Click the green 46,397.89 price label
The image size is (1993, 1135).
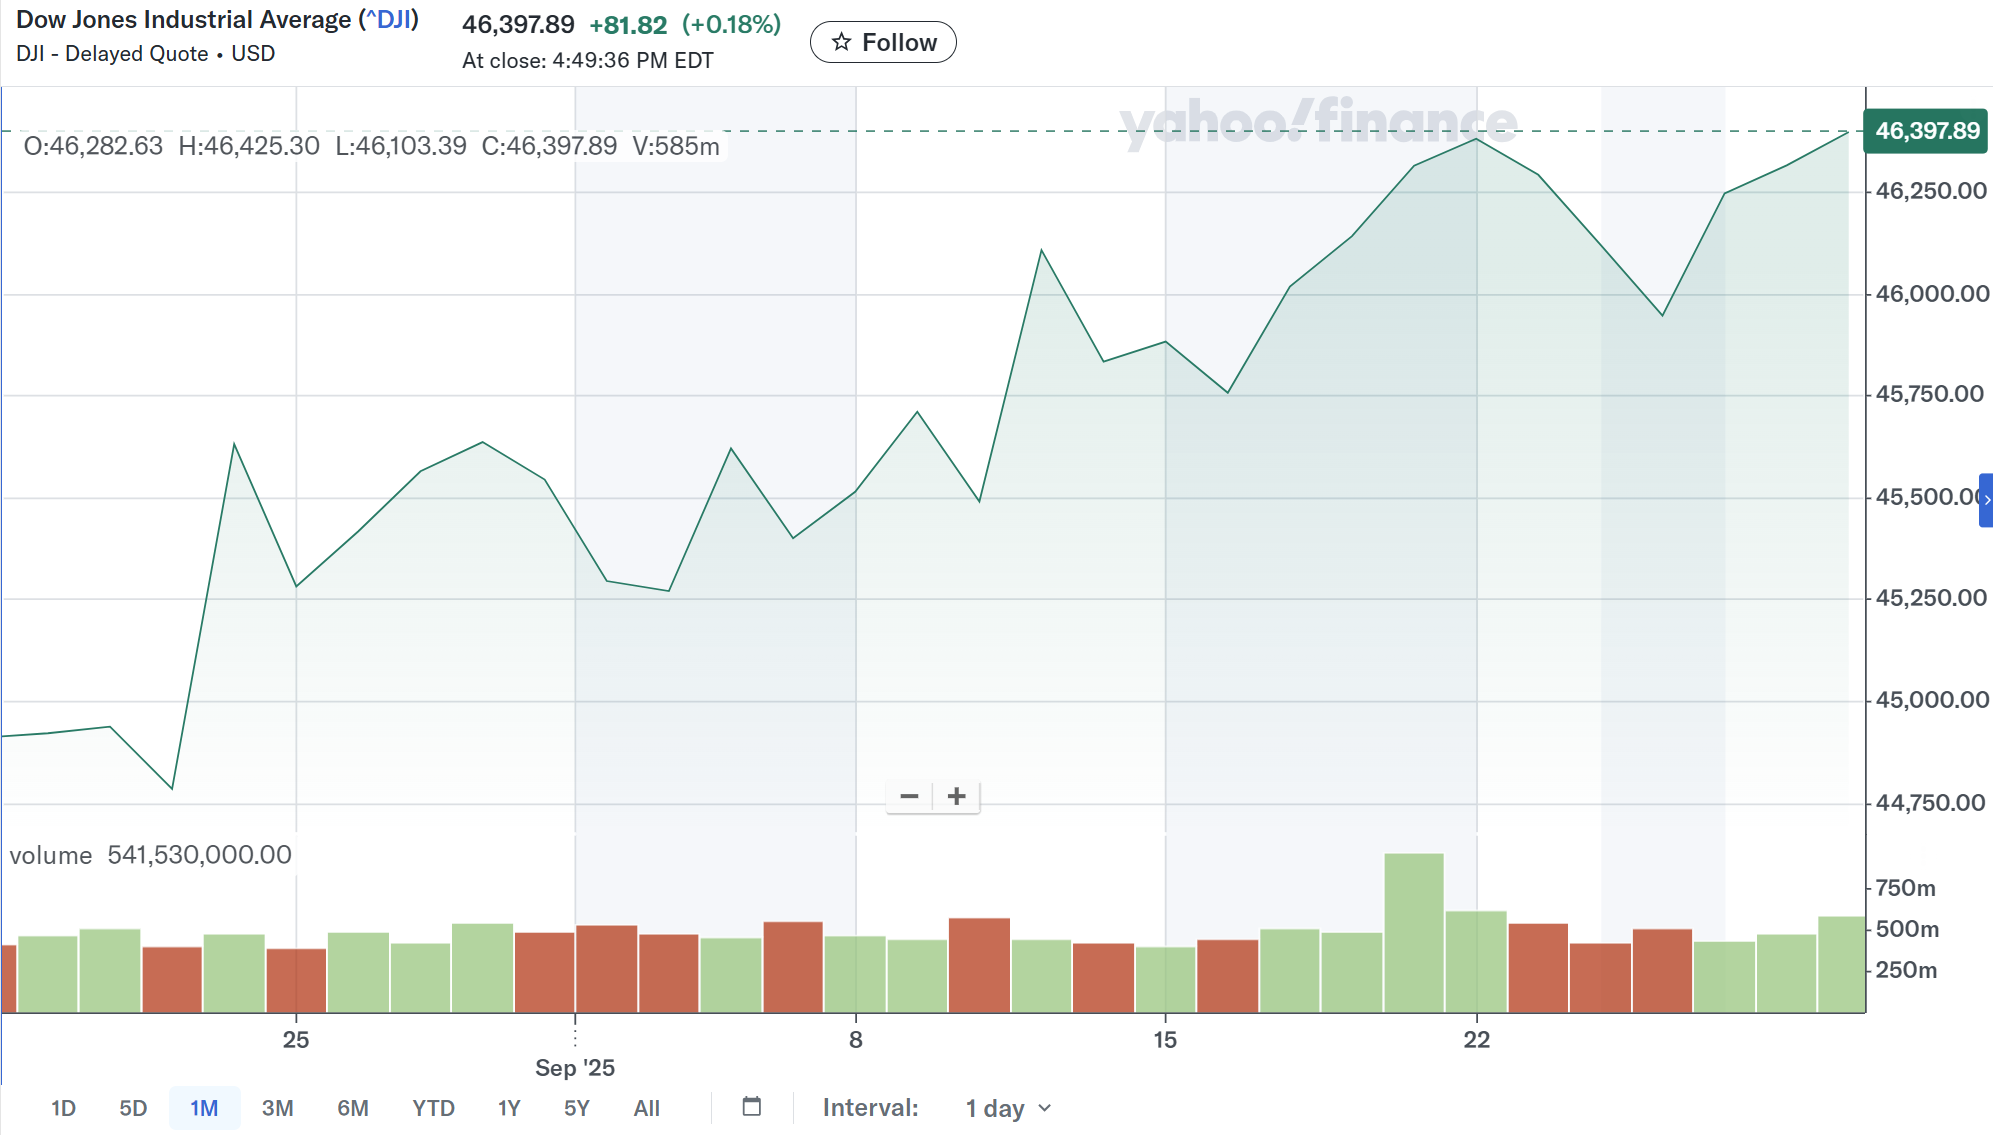tap(1926, 131)
